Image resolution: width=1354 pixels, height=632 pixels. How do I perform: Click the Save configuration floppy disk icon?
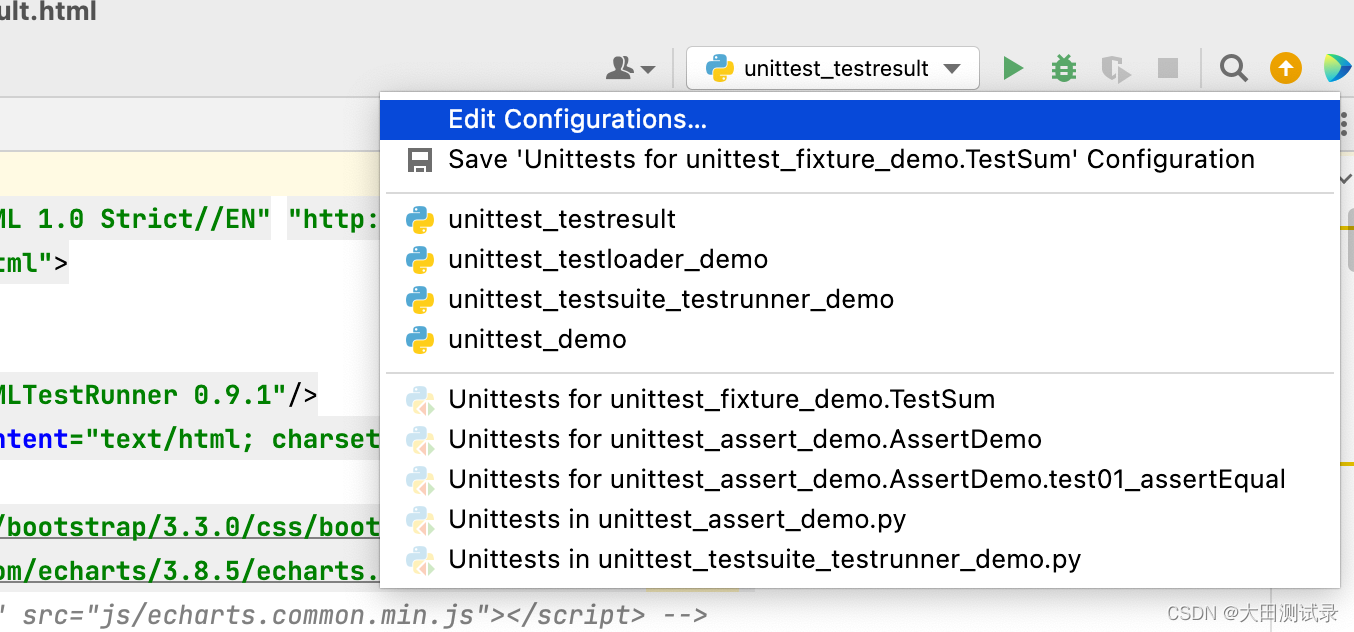point(420,160)
